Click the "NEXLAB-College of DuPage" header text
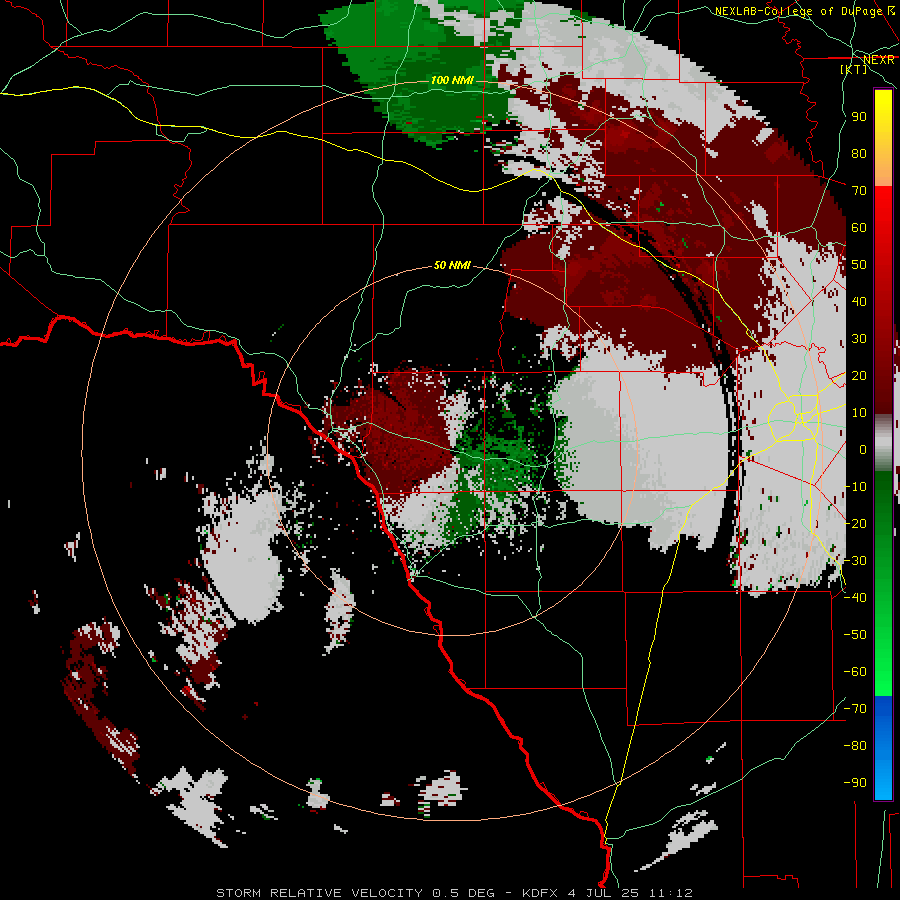 [x=798, y=11]
